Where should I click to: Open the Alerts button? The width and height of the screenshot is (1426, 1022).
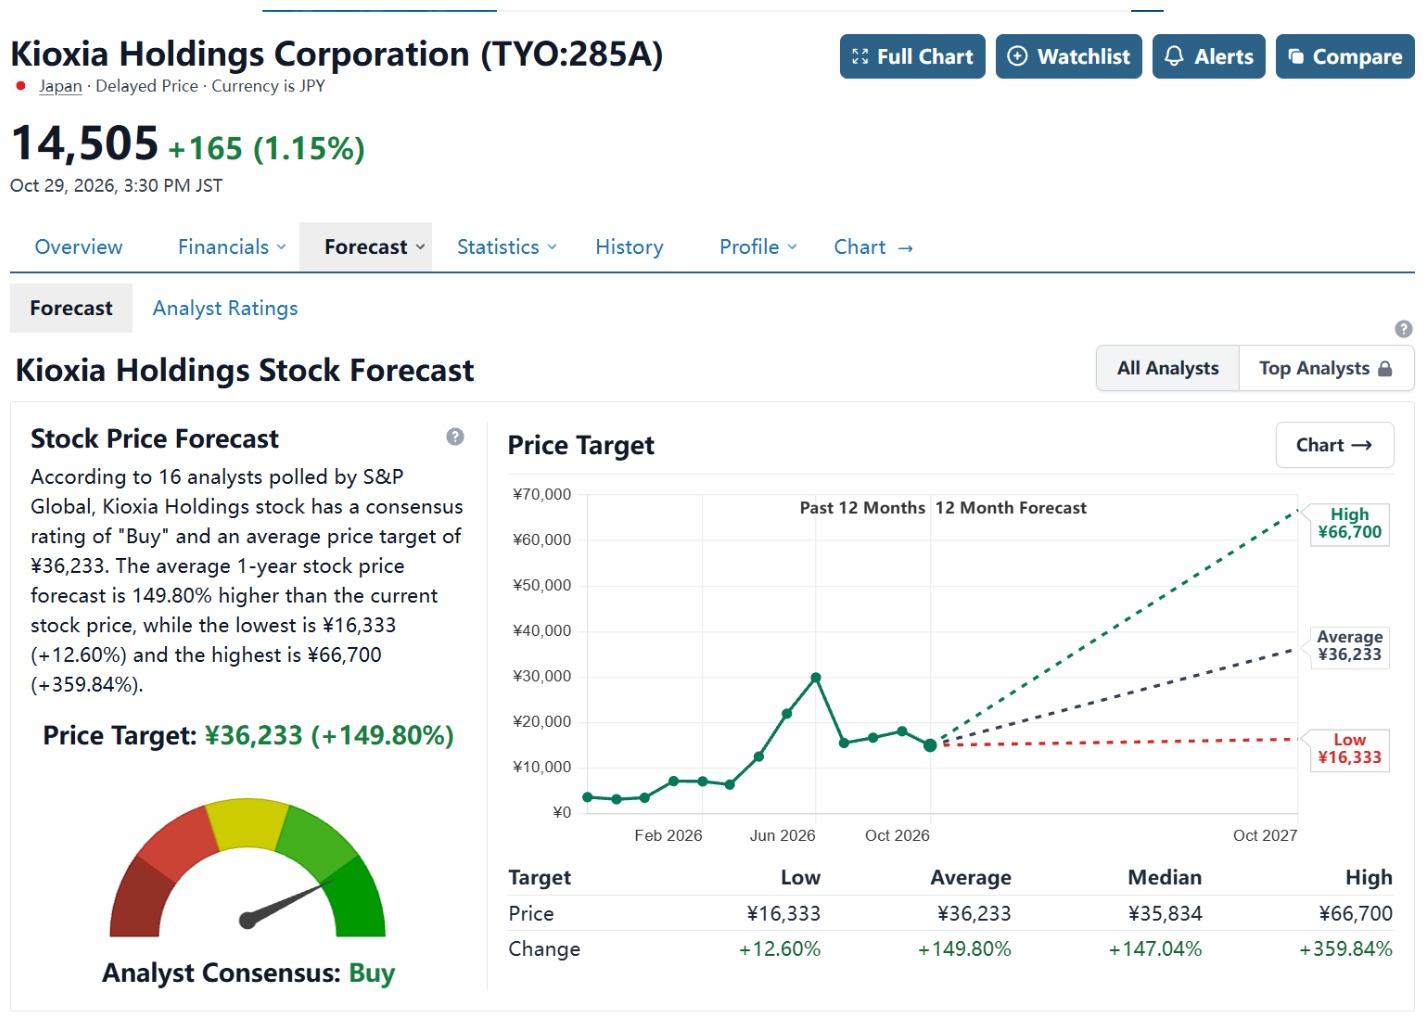tap(1209, 57)
